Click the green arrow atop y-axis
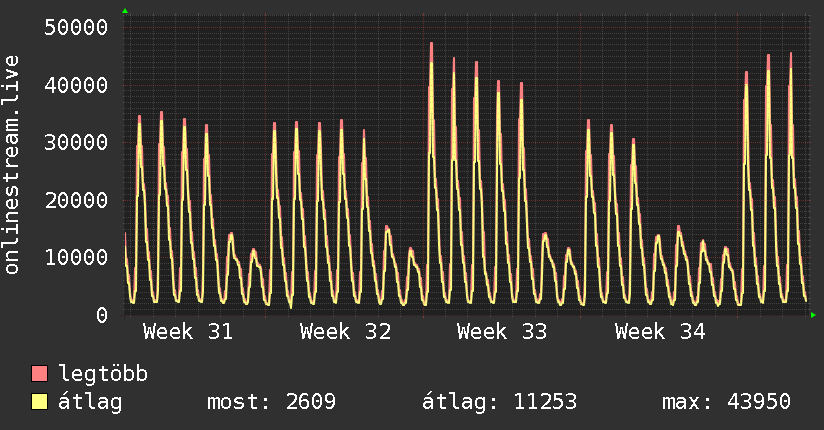This screenshot has width=824, height=430. pyautogui.click(x=125, y=11)
